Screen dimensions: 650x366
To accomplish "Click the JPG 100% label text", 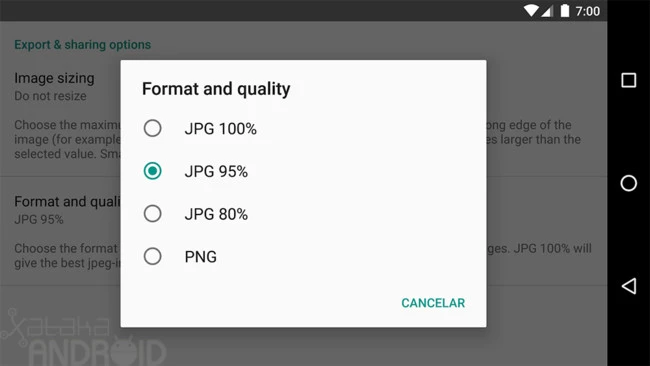I will [x=221, y=129].
